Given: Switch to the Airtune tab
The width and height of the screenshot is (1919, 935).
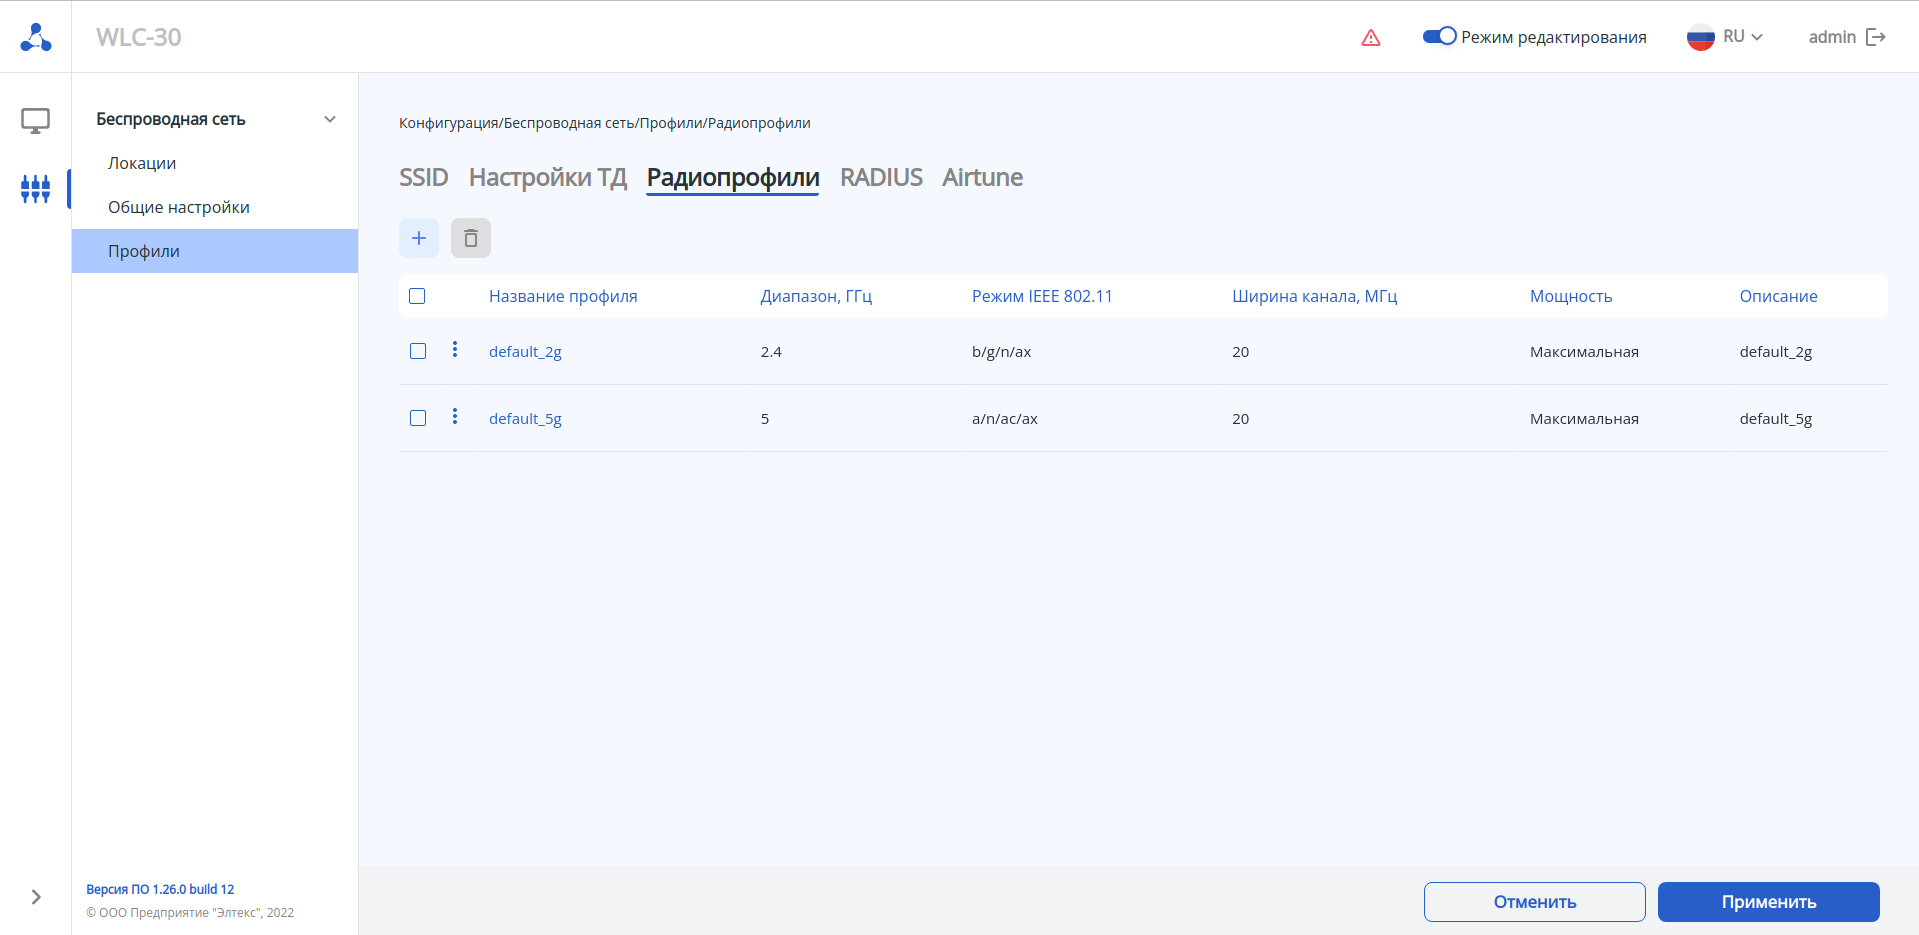Looking at the screenshot, I should 982,177.
